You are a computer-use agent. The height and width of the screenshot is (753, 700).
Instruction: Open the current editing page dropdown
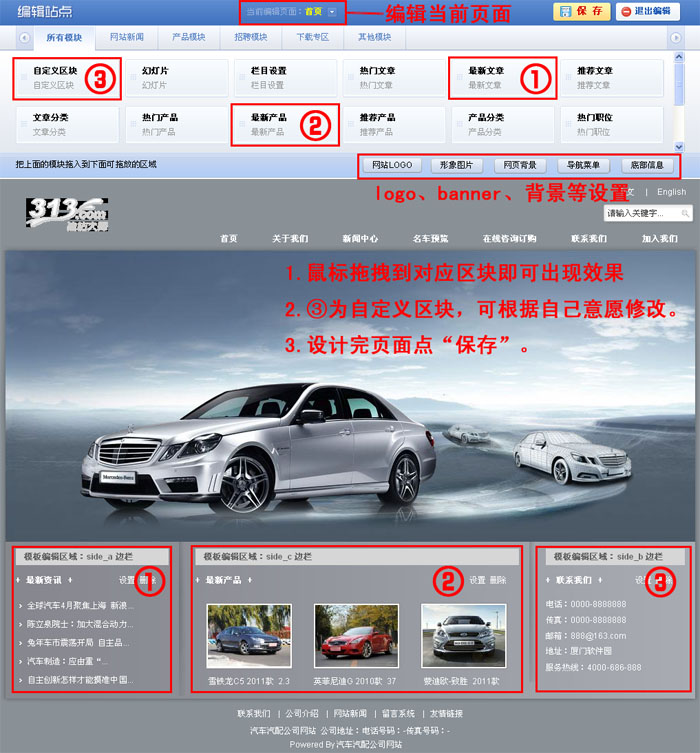[332, 12]
